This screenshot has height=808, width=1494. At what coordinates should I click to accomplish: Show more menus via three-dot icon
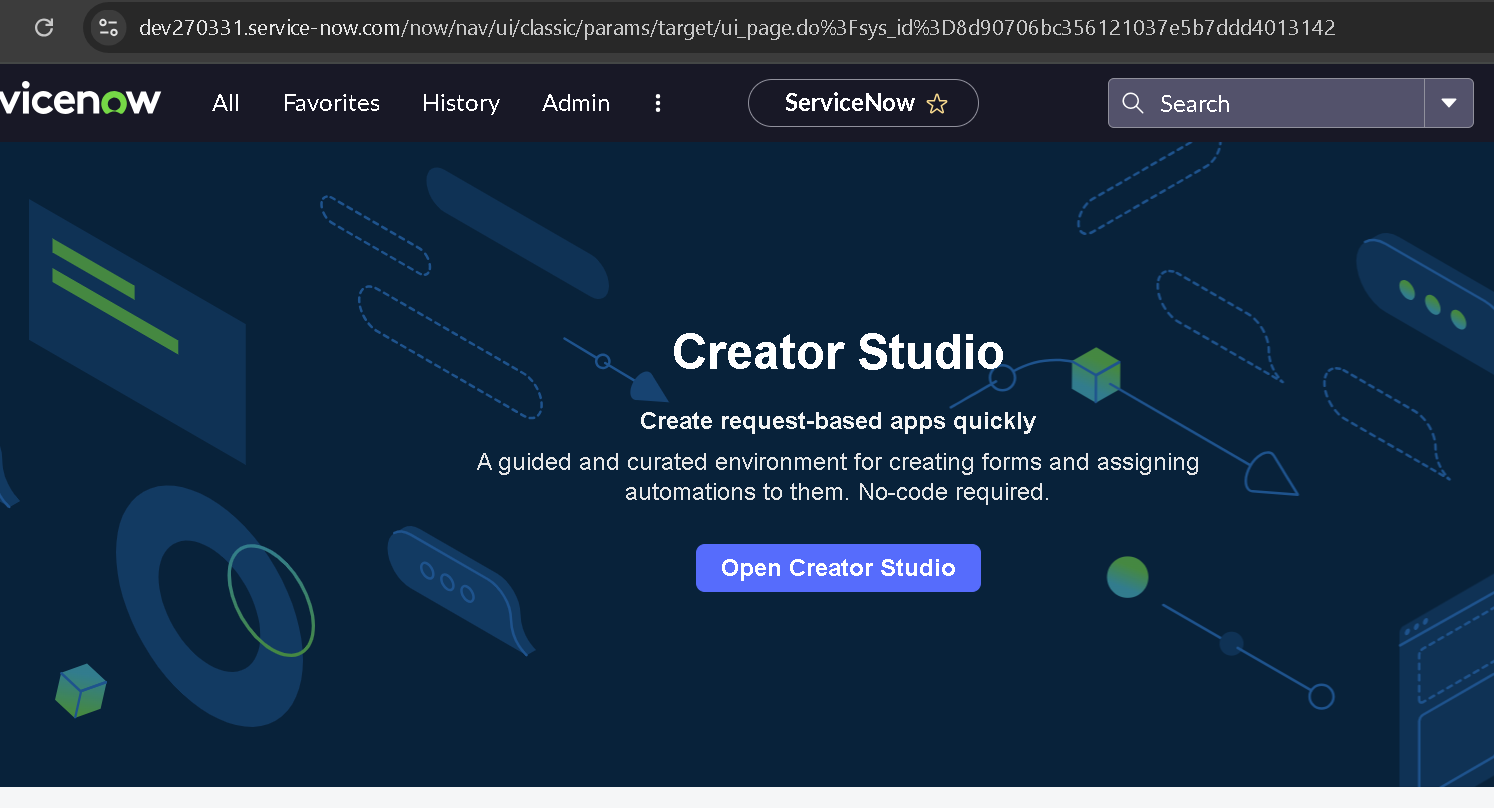click(658, 103)
